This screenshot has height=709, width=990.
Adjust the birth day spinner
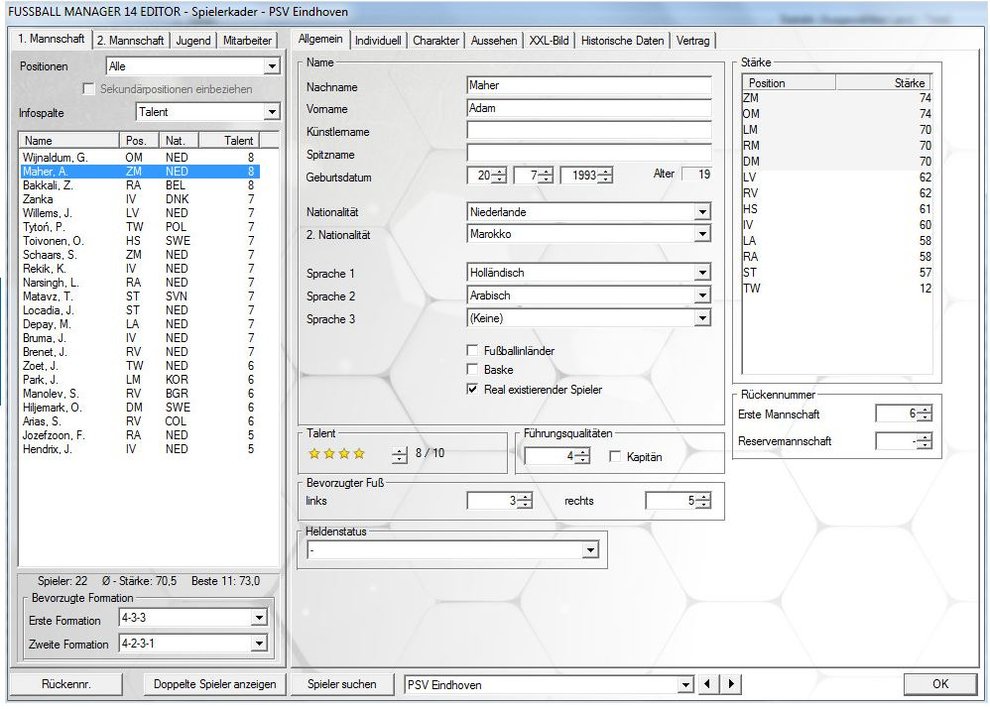pos(499,175)
